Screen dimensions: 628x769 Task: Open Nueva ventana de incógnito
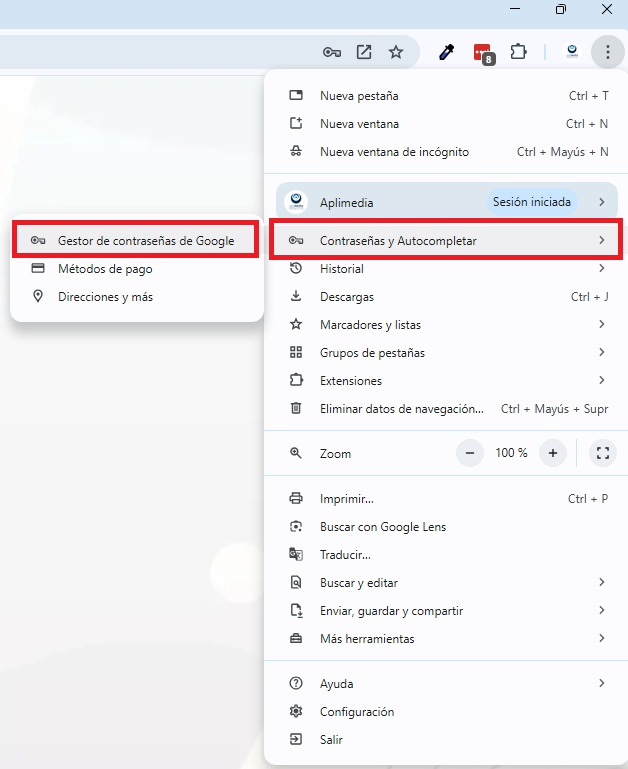click(x=394, y=152)
